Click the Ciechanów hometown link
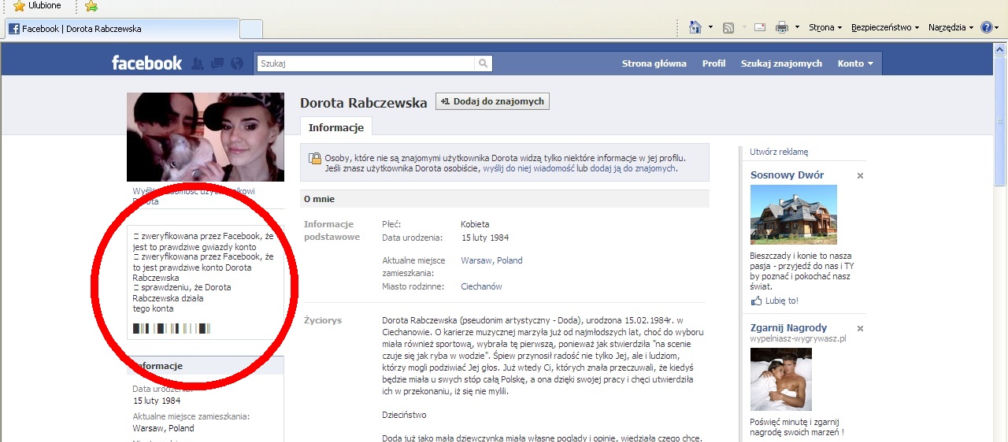This screenshot has height=442, width=1008. [x=481, y=287]
